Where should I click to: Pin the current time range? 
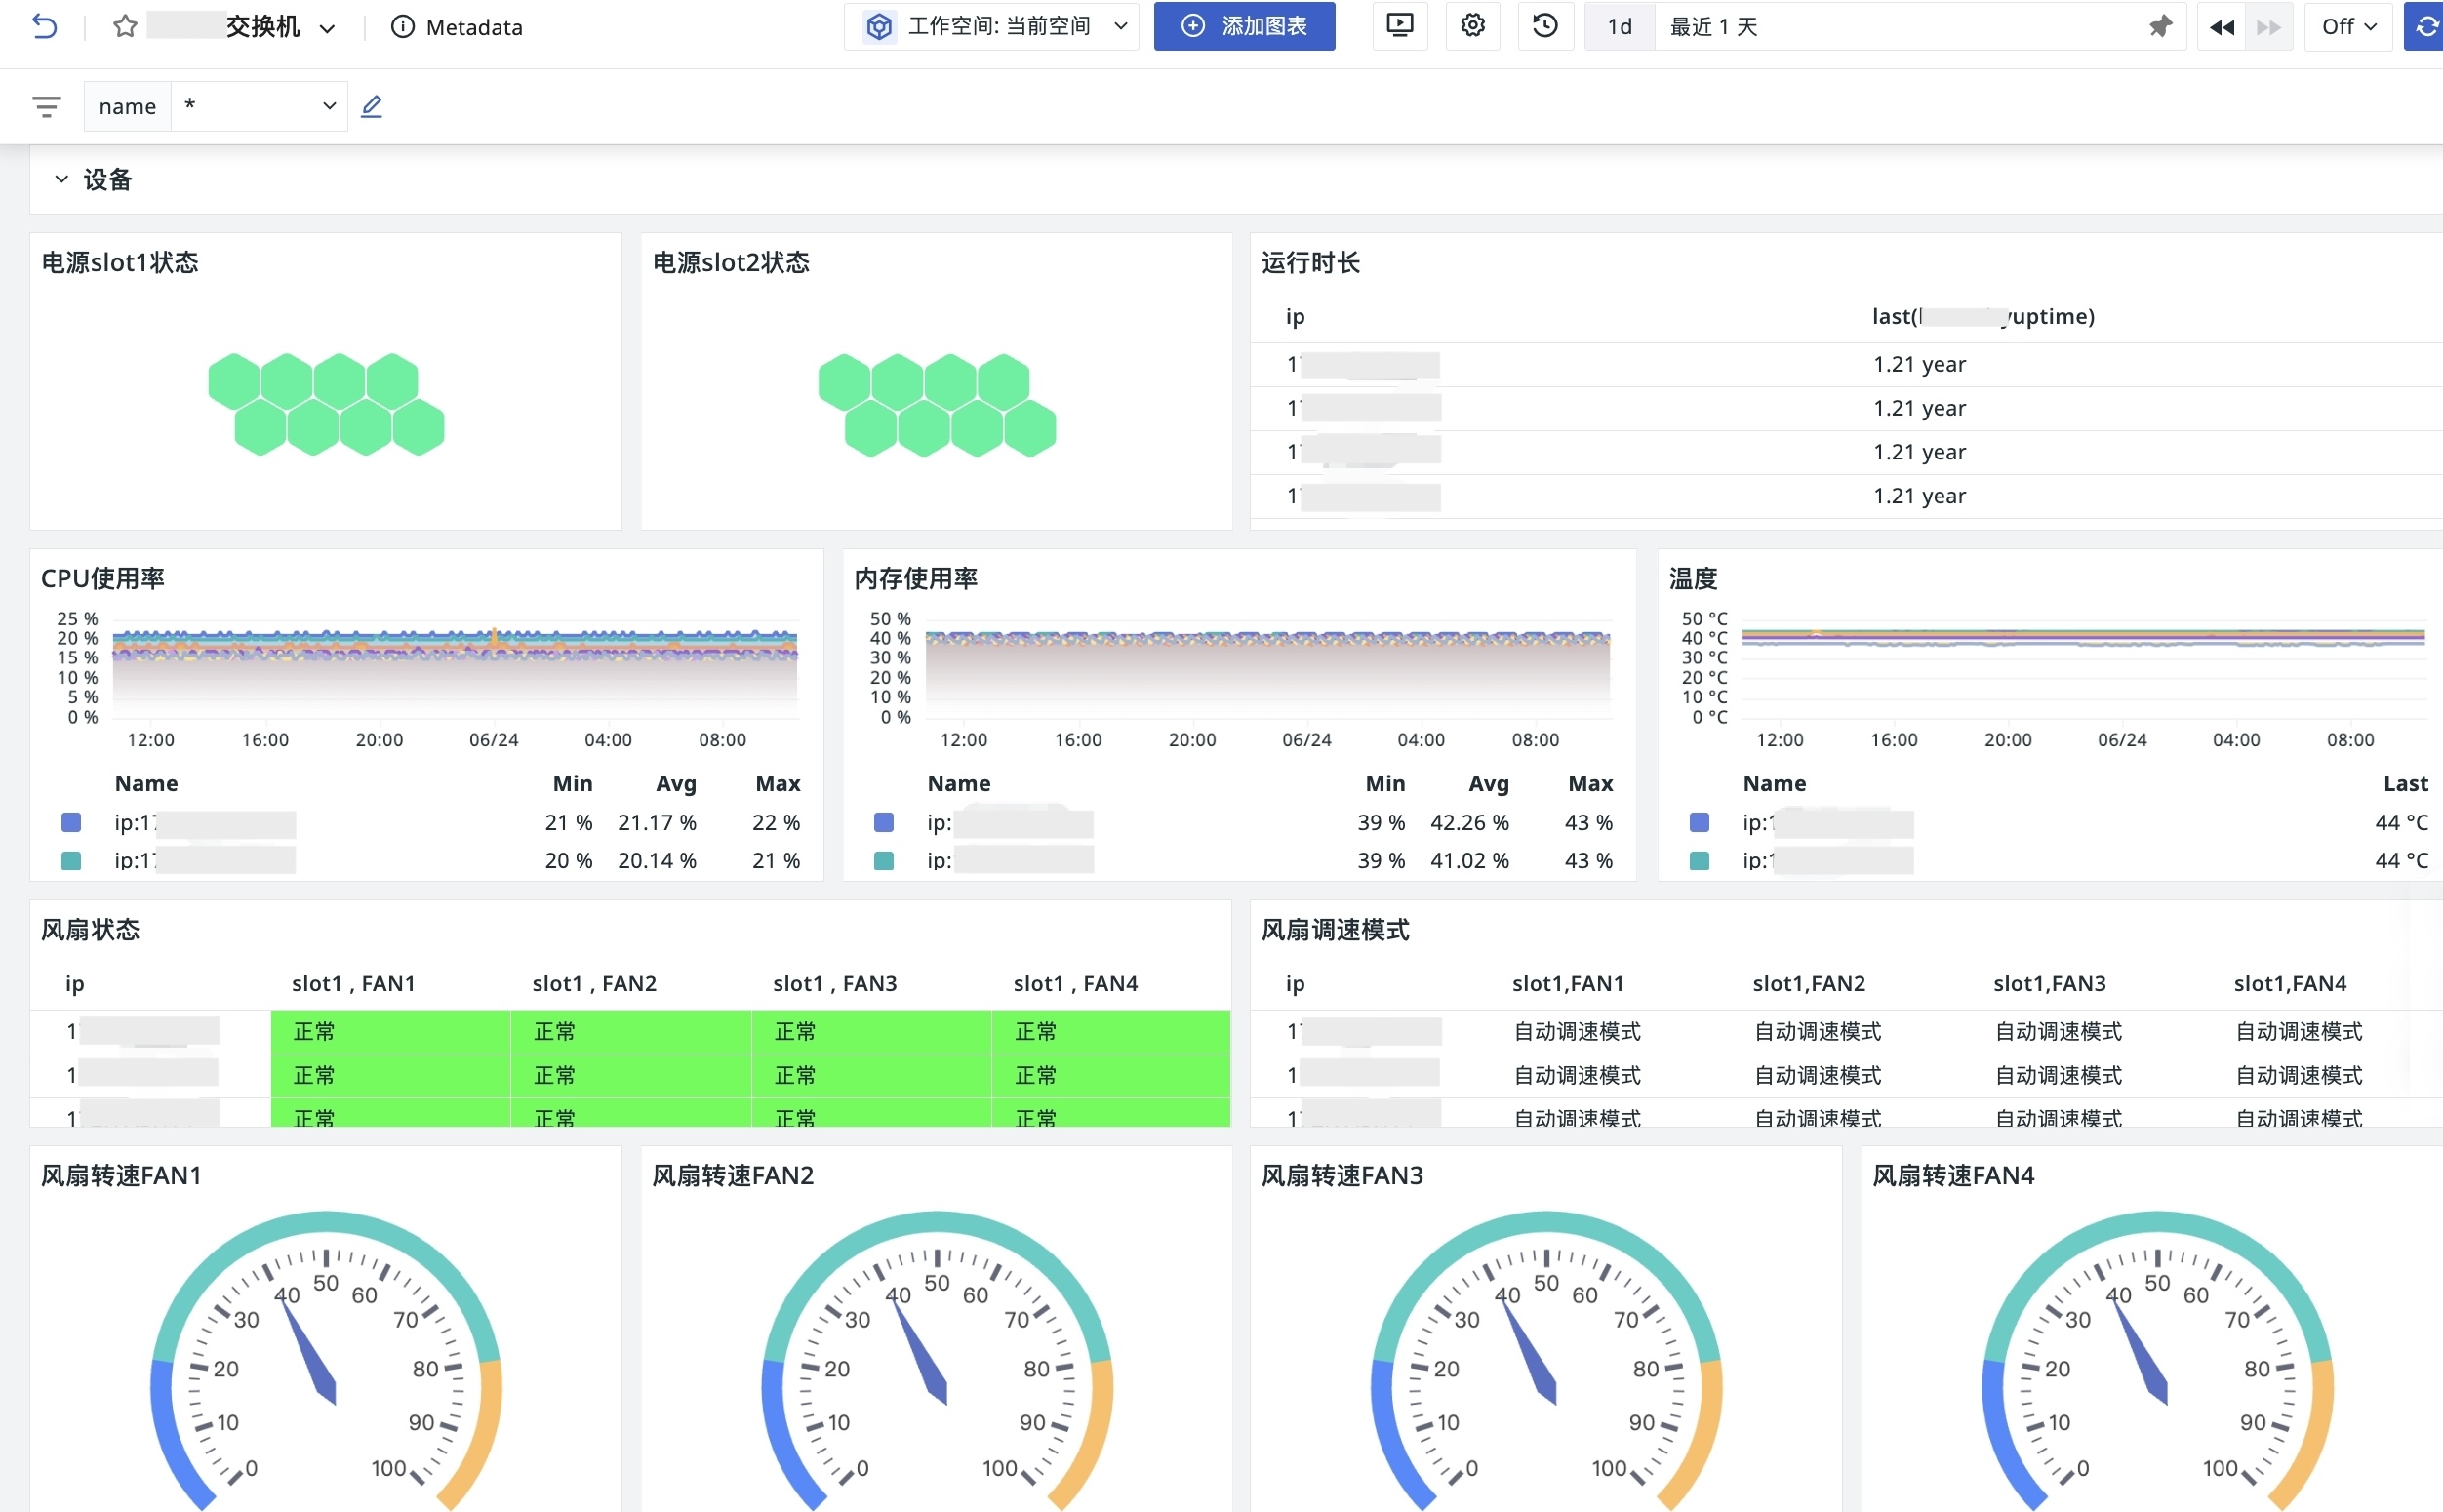2160,27
